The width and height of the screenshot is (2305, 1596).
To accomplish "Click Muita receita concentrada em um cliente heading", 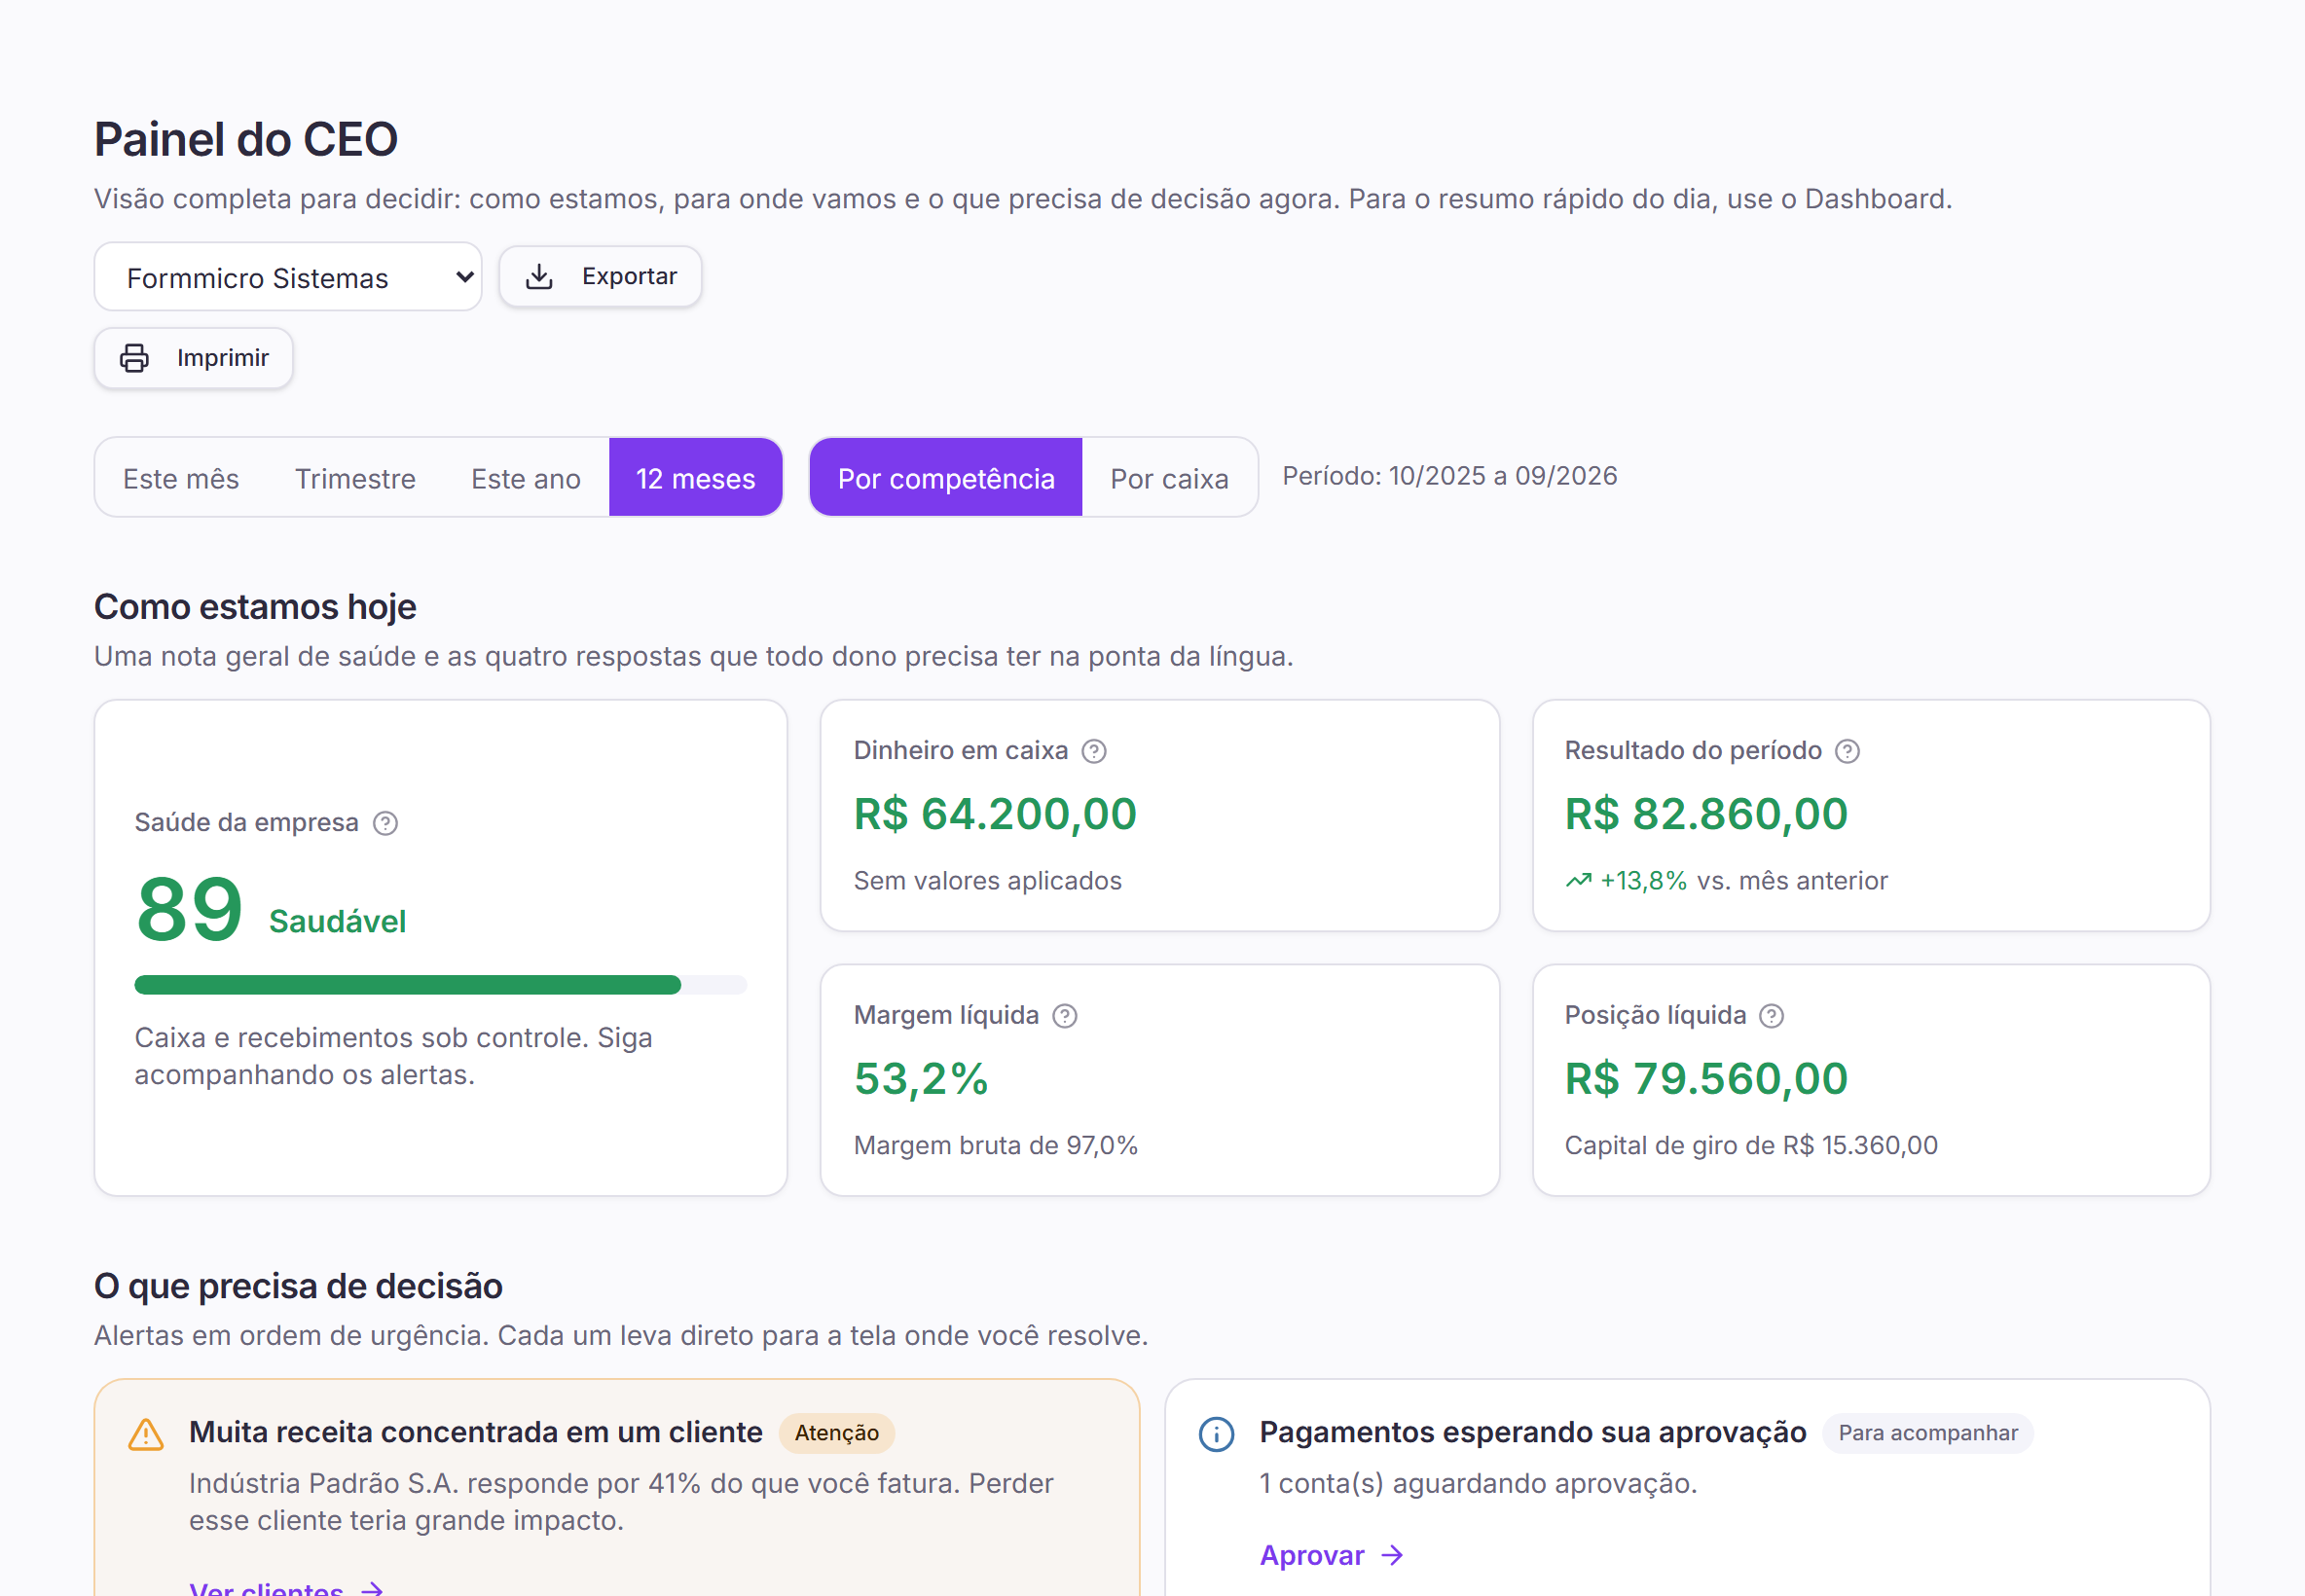I will (x=476, y=1432).
